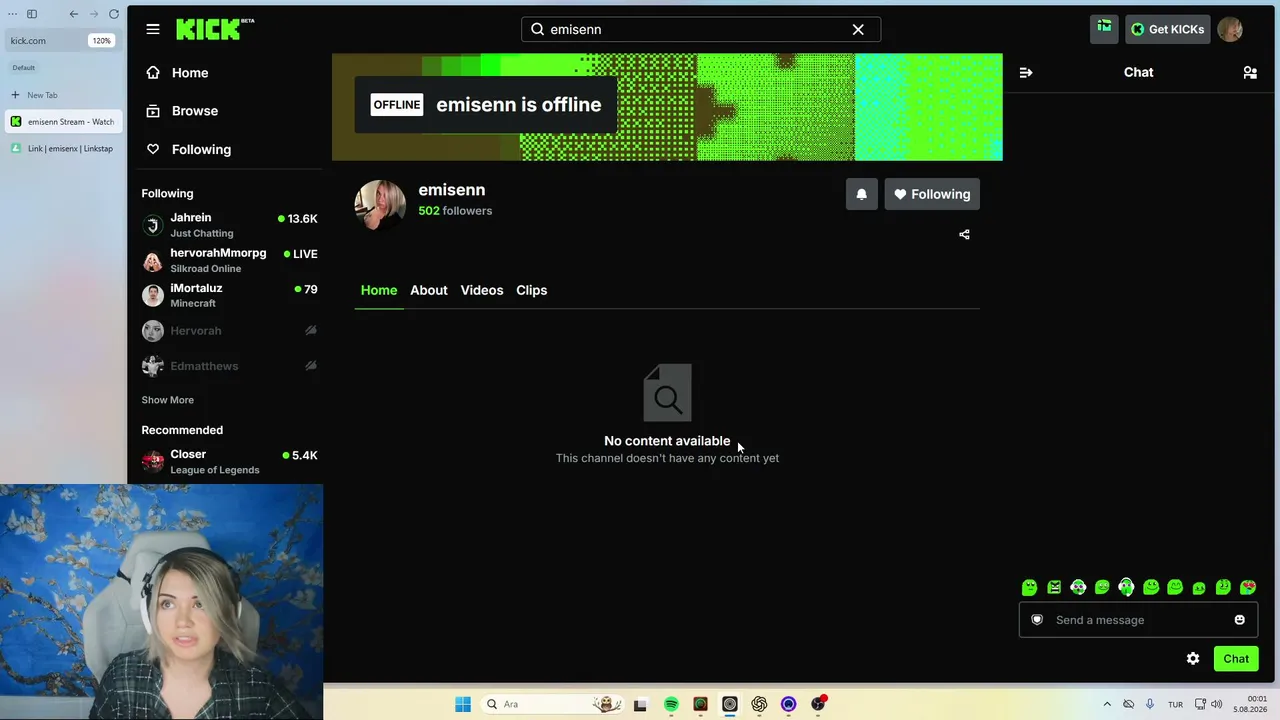Open the TUR language switcher

coord(1175,704)
